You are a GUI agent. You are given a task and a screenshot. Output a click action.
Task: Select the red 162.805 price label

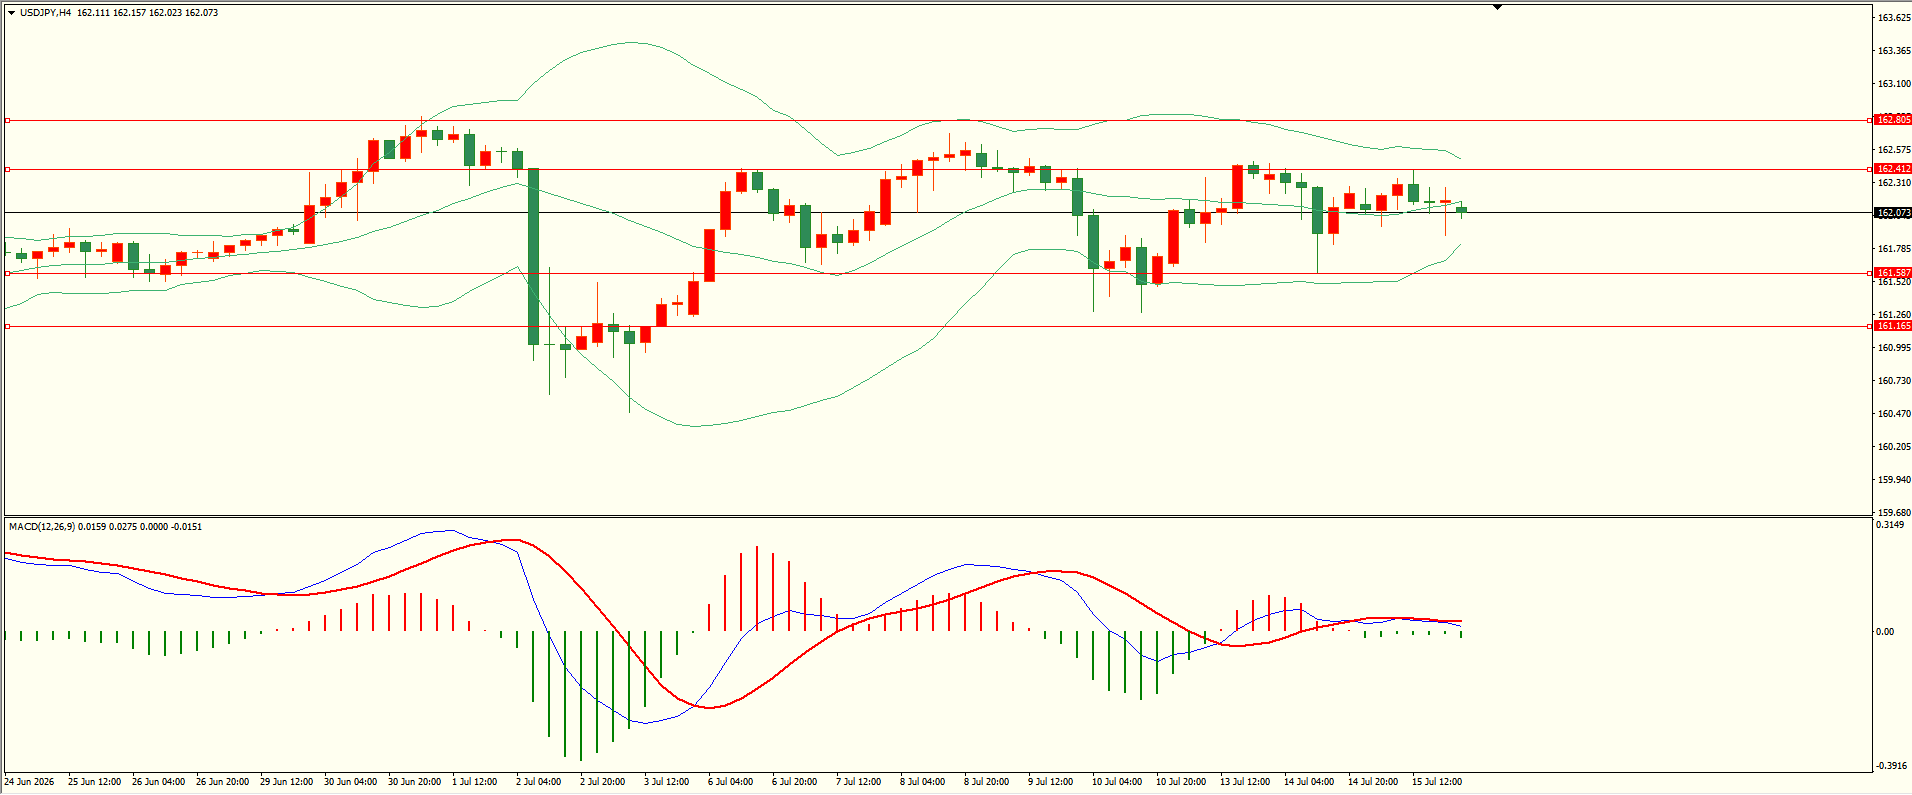tap(1893, 120)
